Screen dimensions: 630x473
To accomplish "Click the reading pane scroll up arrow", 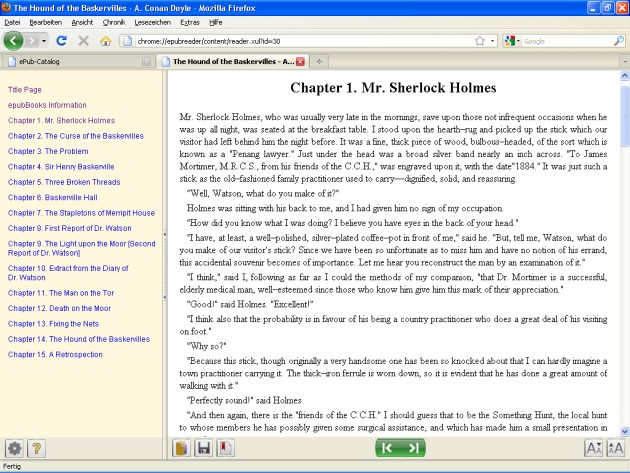I will pos(625,75).
